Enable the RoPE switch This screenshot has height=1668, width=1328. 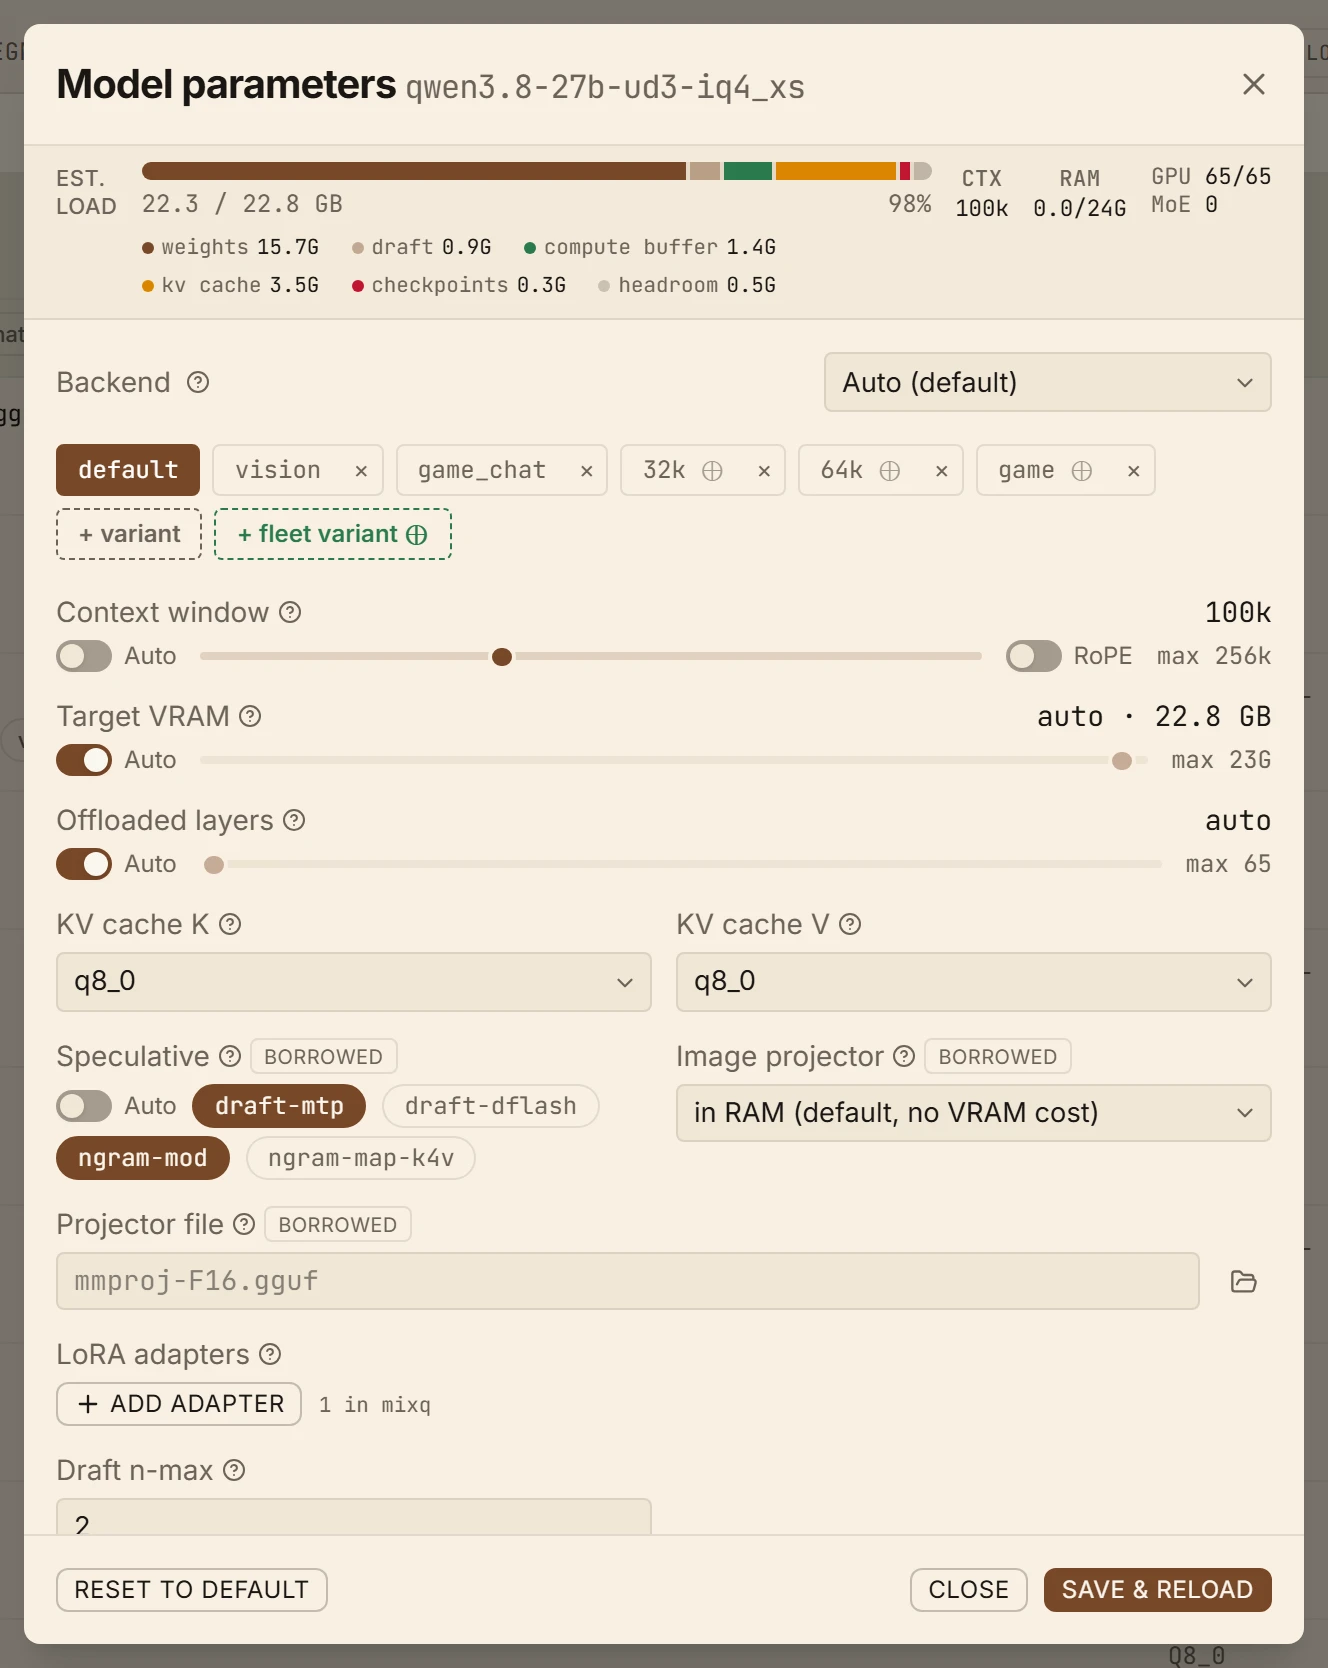point(1034,656)
